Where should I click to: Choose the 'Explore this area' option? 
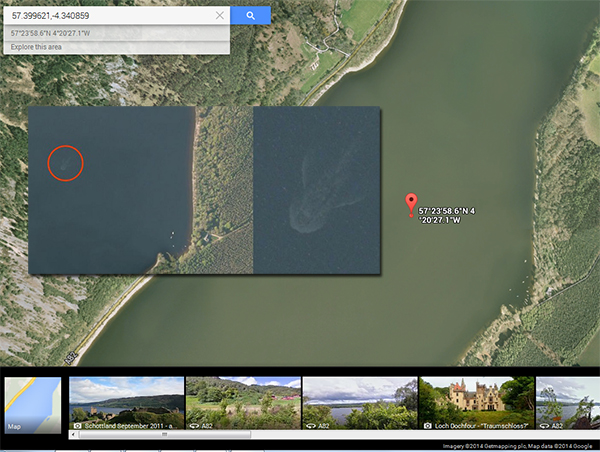[117, 47]
